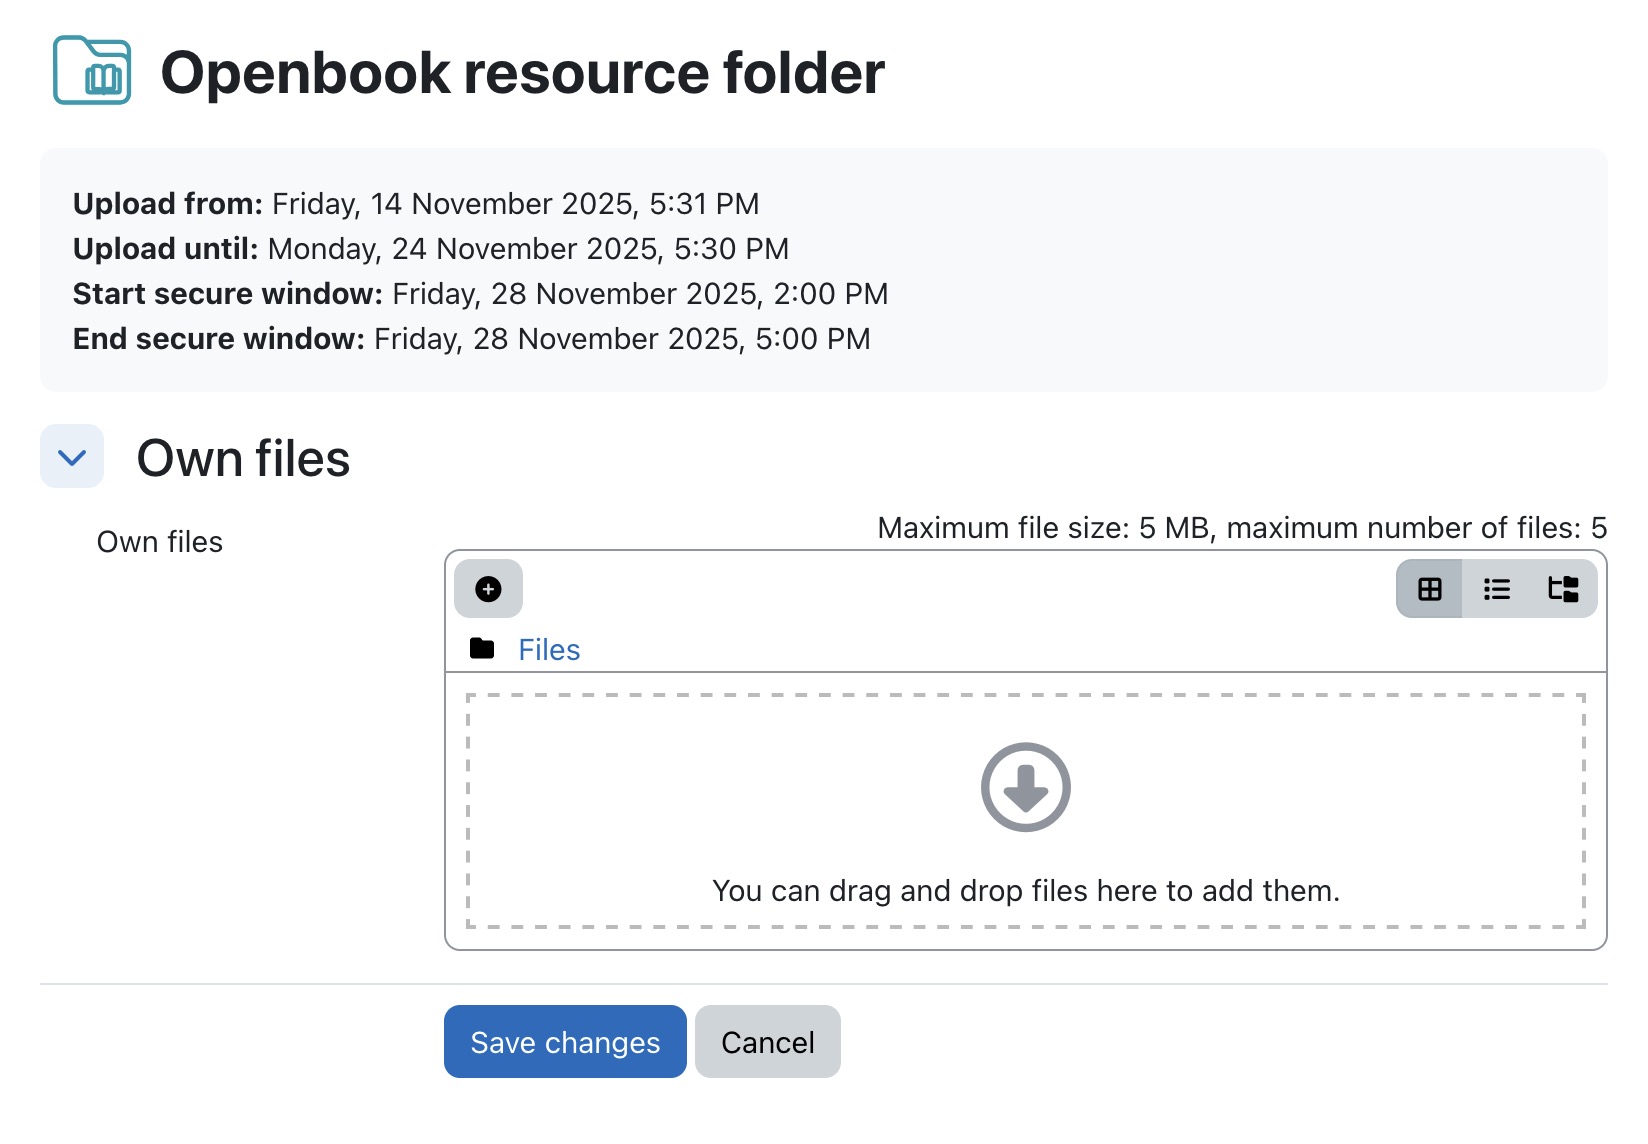Click the Upload from date line

tap(416, 204)
